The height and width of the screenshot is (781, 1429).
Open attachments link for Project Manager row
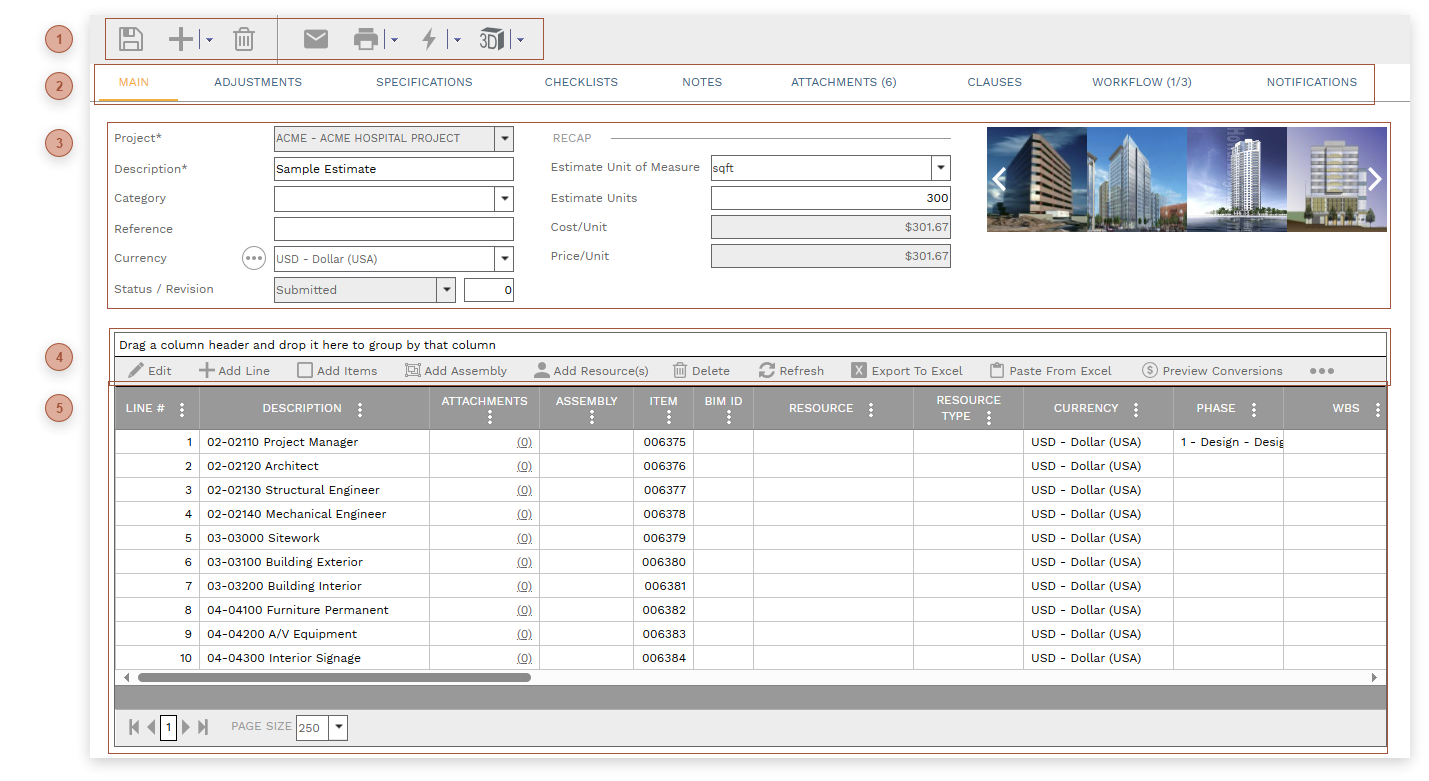coord(524,442)
